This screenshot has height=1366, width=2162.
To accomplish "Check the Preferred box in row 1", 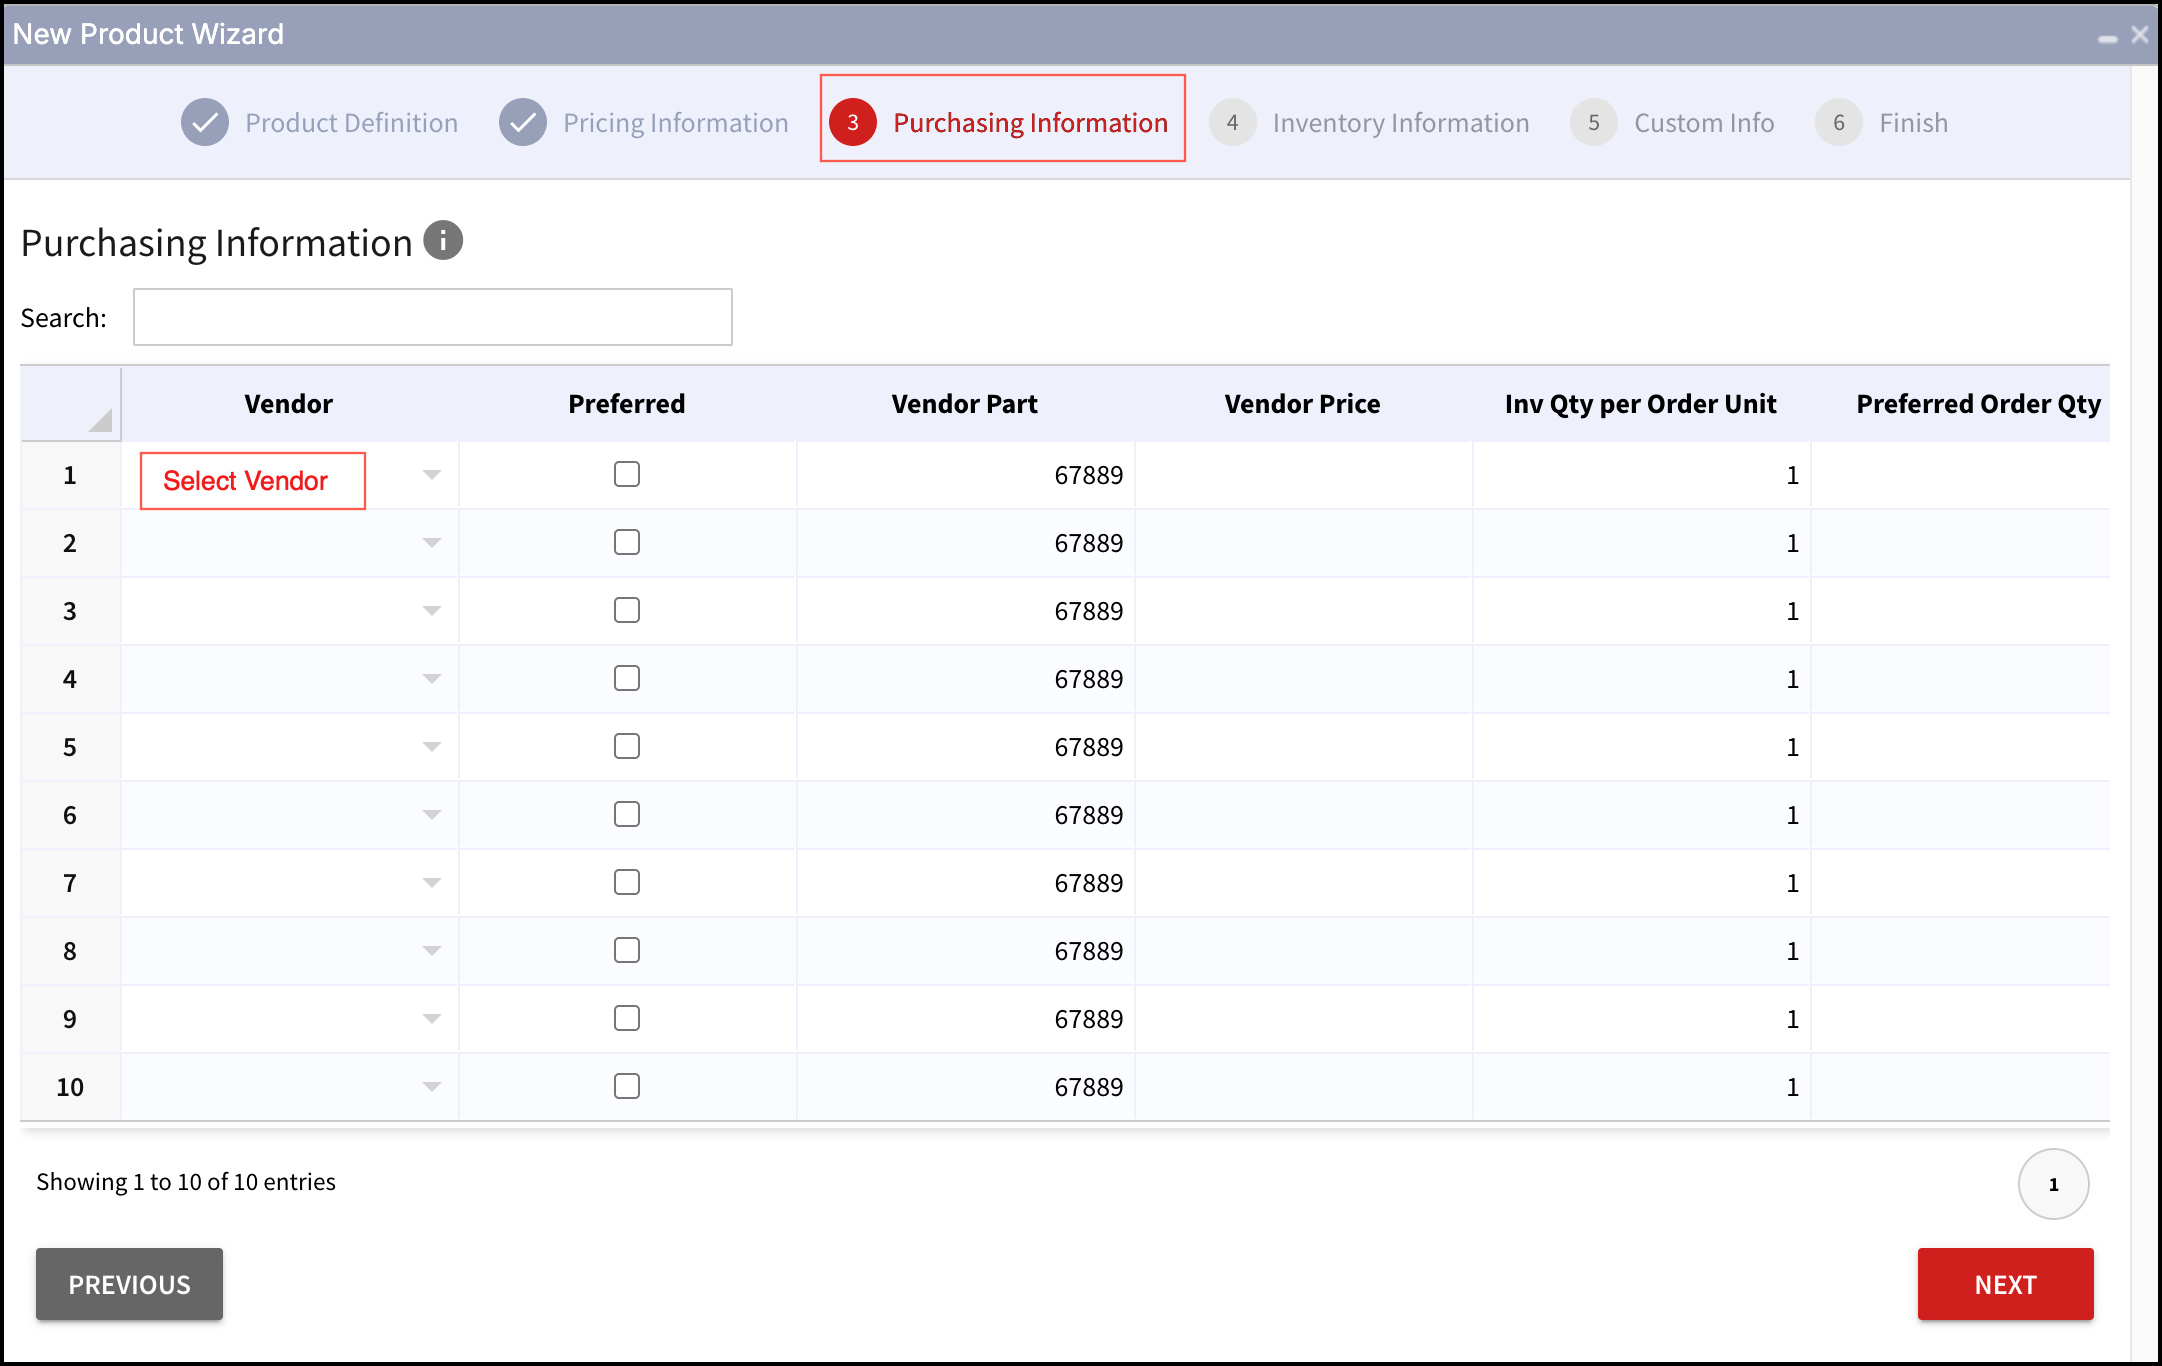I will [x=627, y=474].
